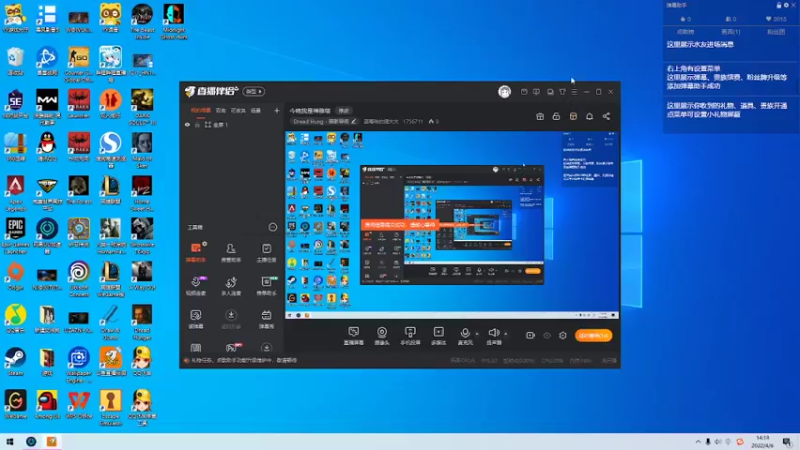The image size is (800, 450).
Task: Open the multi-person co-stream tool
Action: (231, 286)
